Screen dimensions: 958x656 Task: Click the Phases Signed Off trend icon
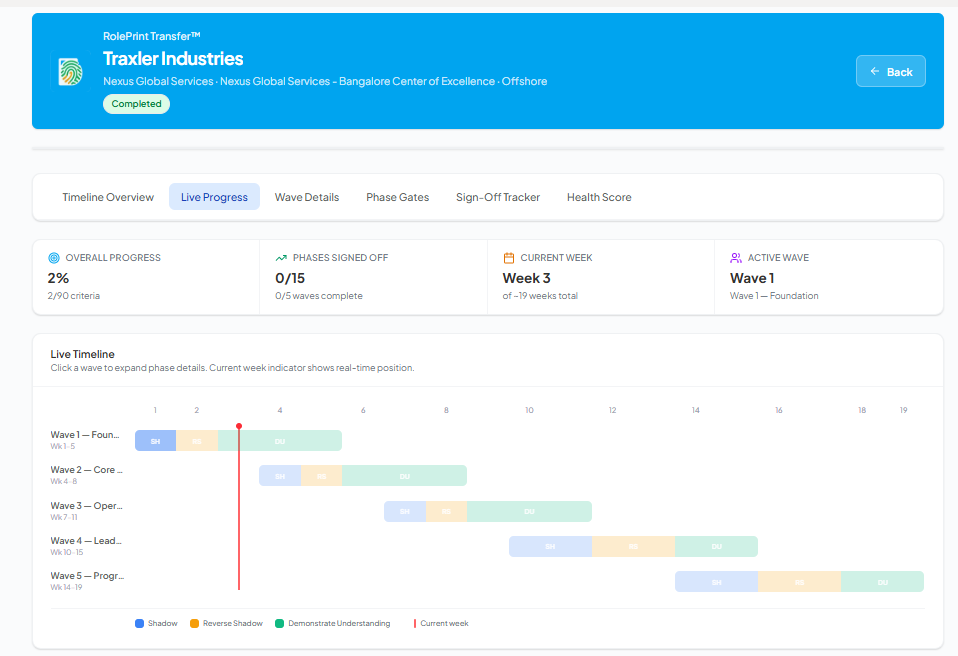pyautogui.click(x=282, y=258)
